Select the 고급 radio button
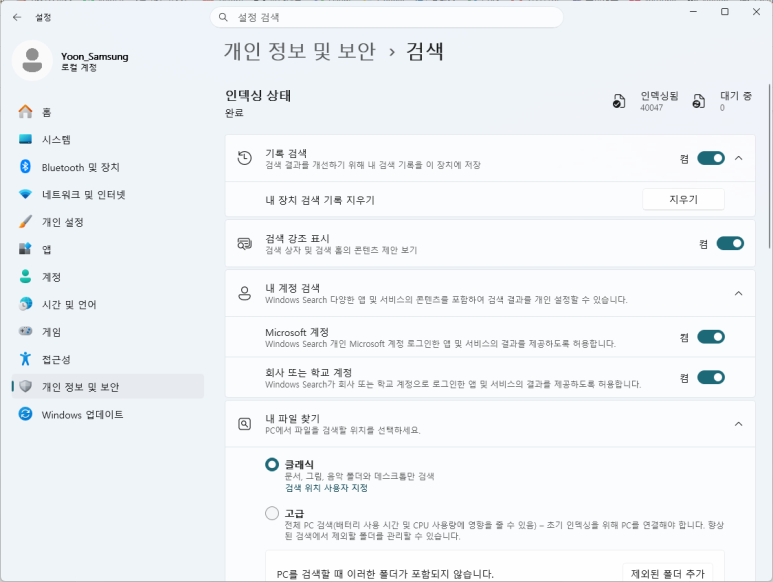 pyautogui.click(x=272, y=514)
